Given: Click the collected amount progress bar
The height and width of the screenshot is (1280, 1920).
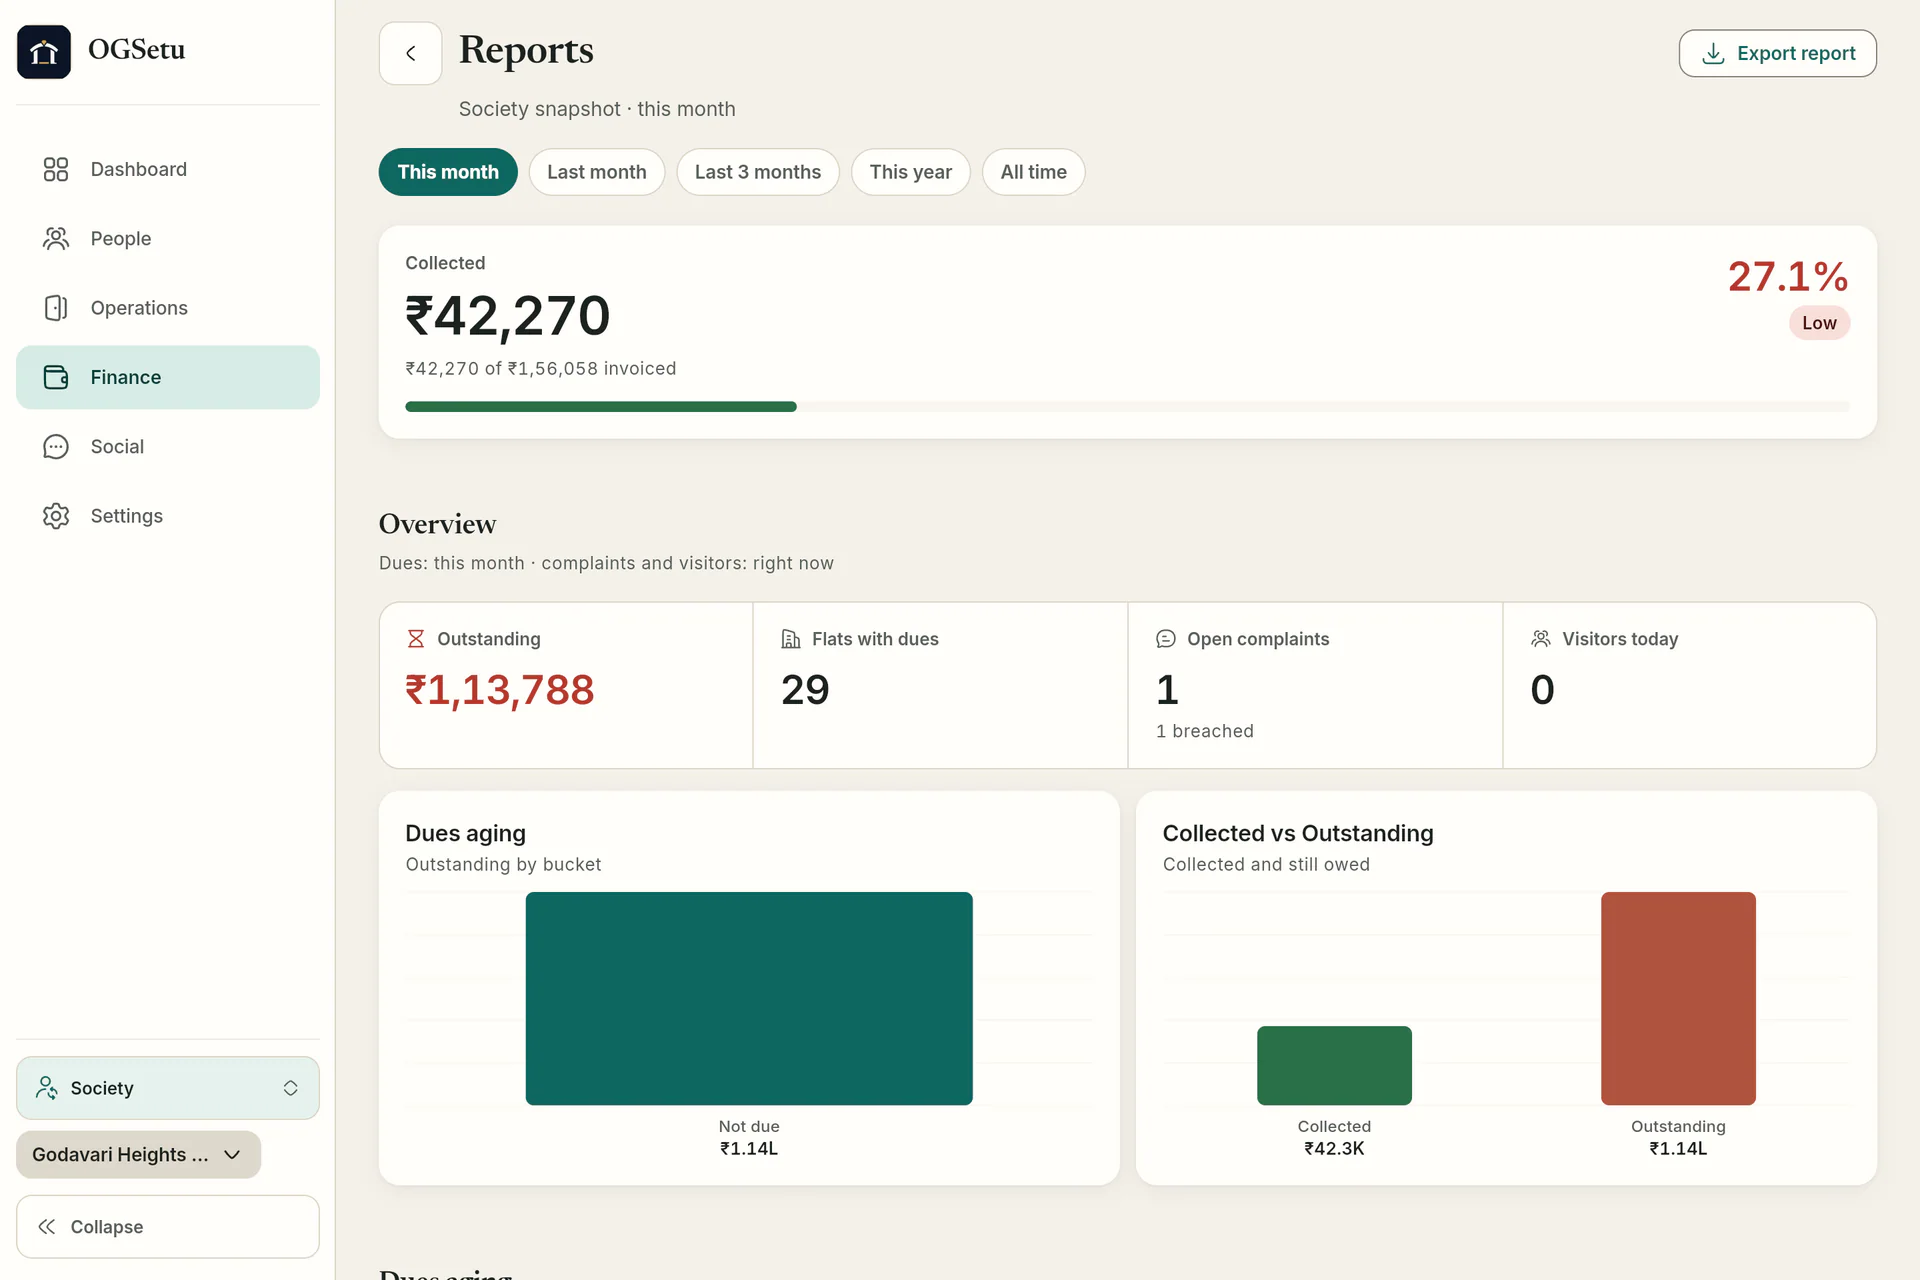Looking at the screenshot, I should (1127, 407).
